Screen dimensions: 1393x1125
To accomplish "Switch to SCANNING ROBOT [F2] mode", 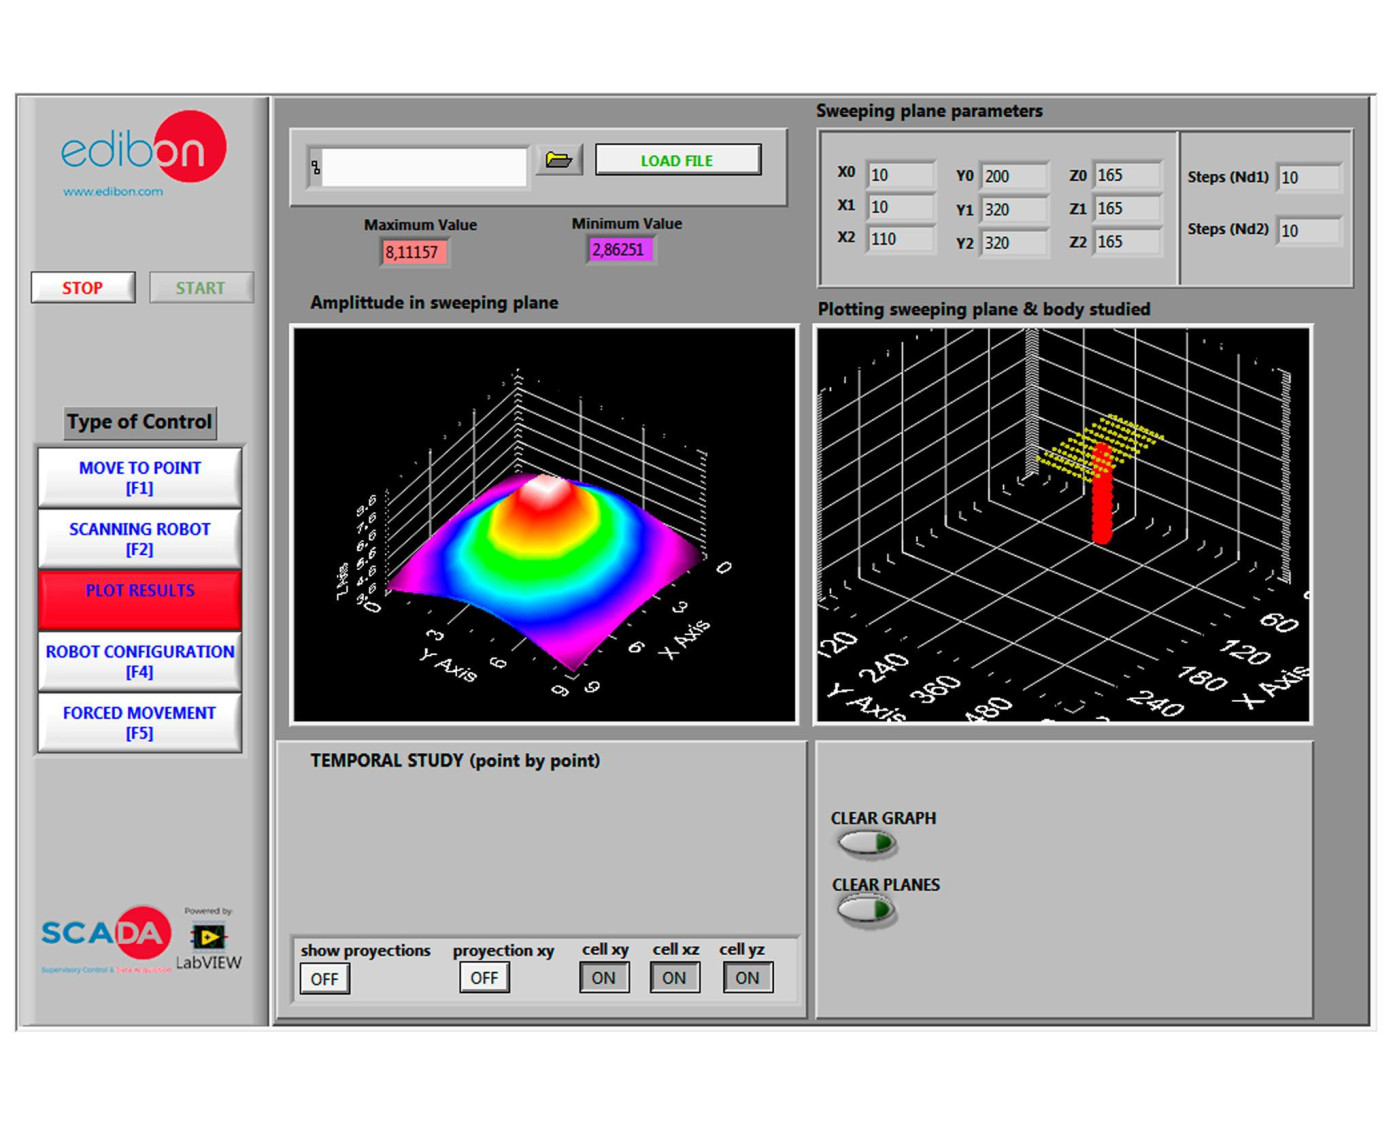I will [x=140, y=539].
